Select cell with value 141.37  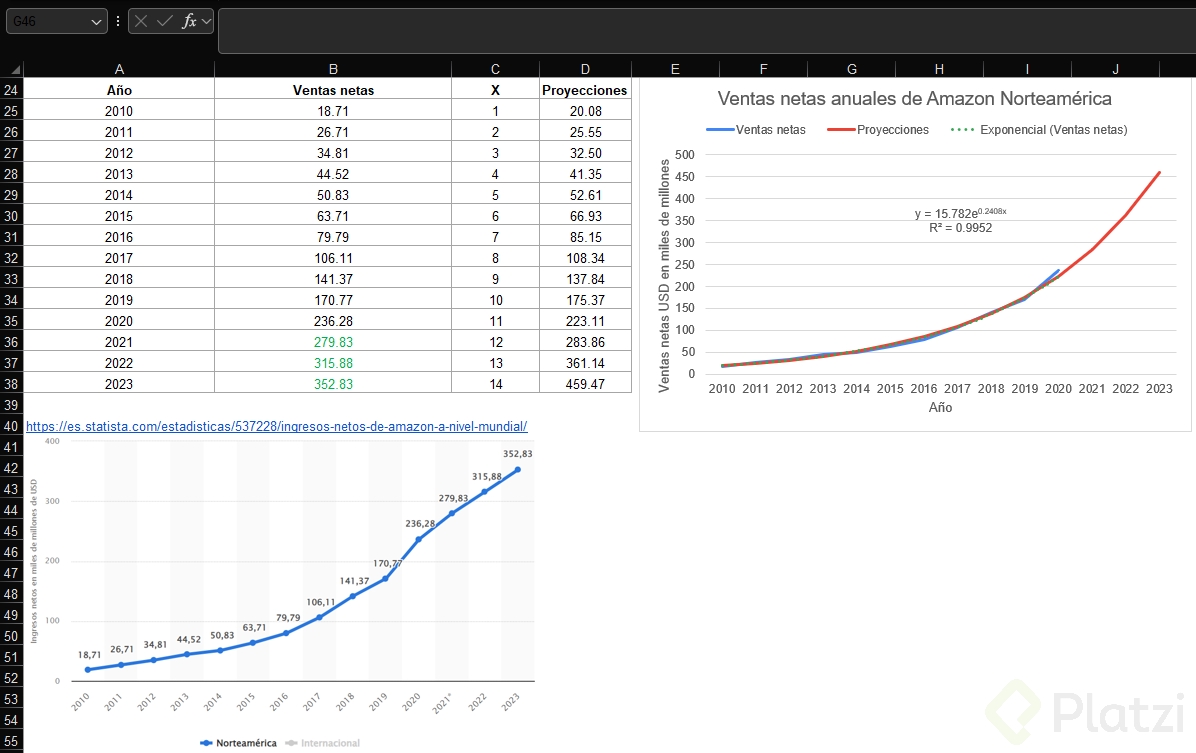[x=333, y=279]
